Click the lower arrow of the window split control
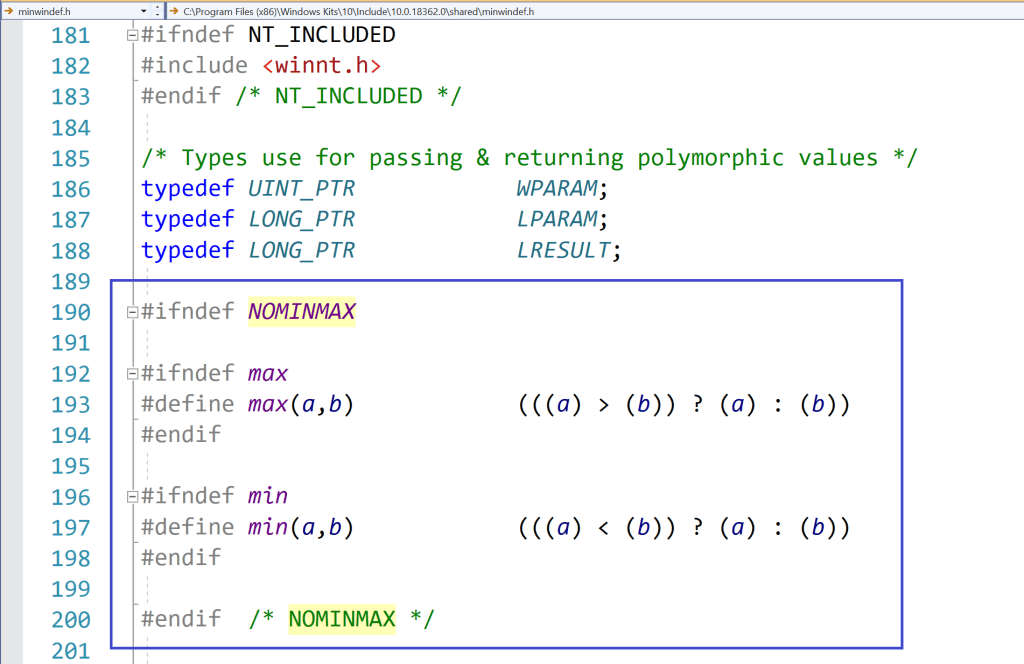 157,14
